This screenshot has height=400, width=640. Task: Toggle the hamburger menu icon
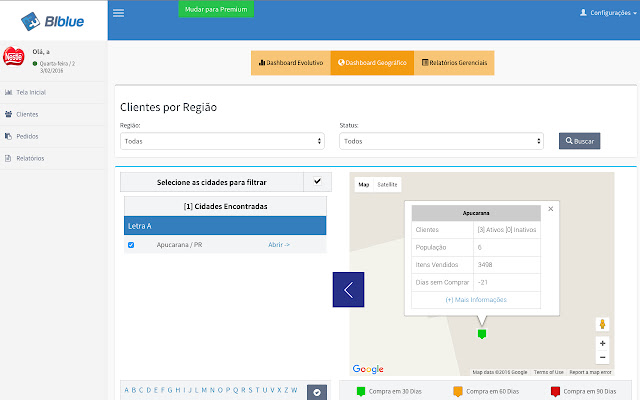[x=118, y=13]
